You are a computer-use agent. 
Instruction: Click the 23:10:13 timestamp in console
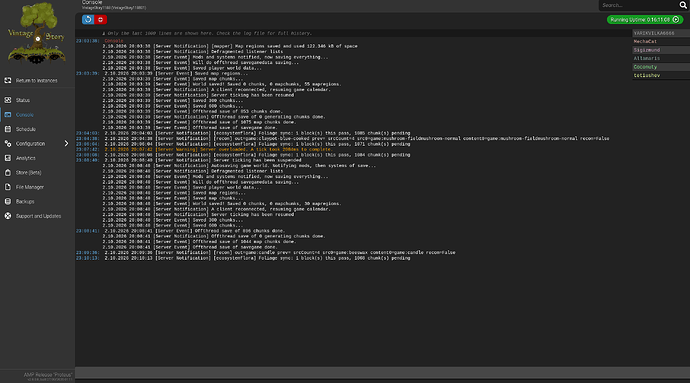point(88,258)
